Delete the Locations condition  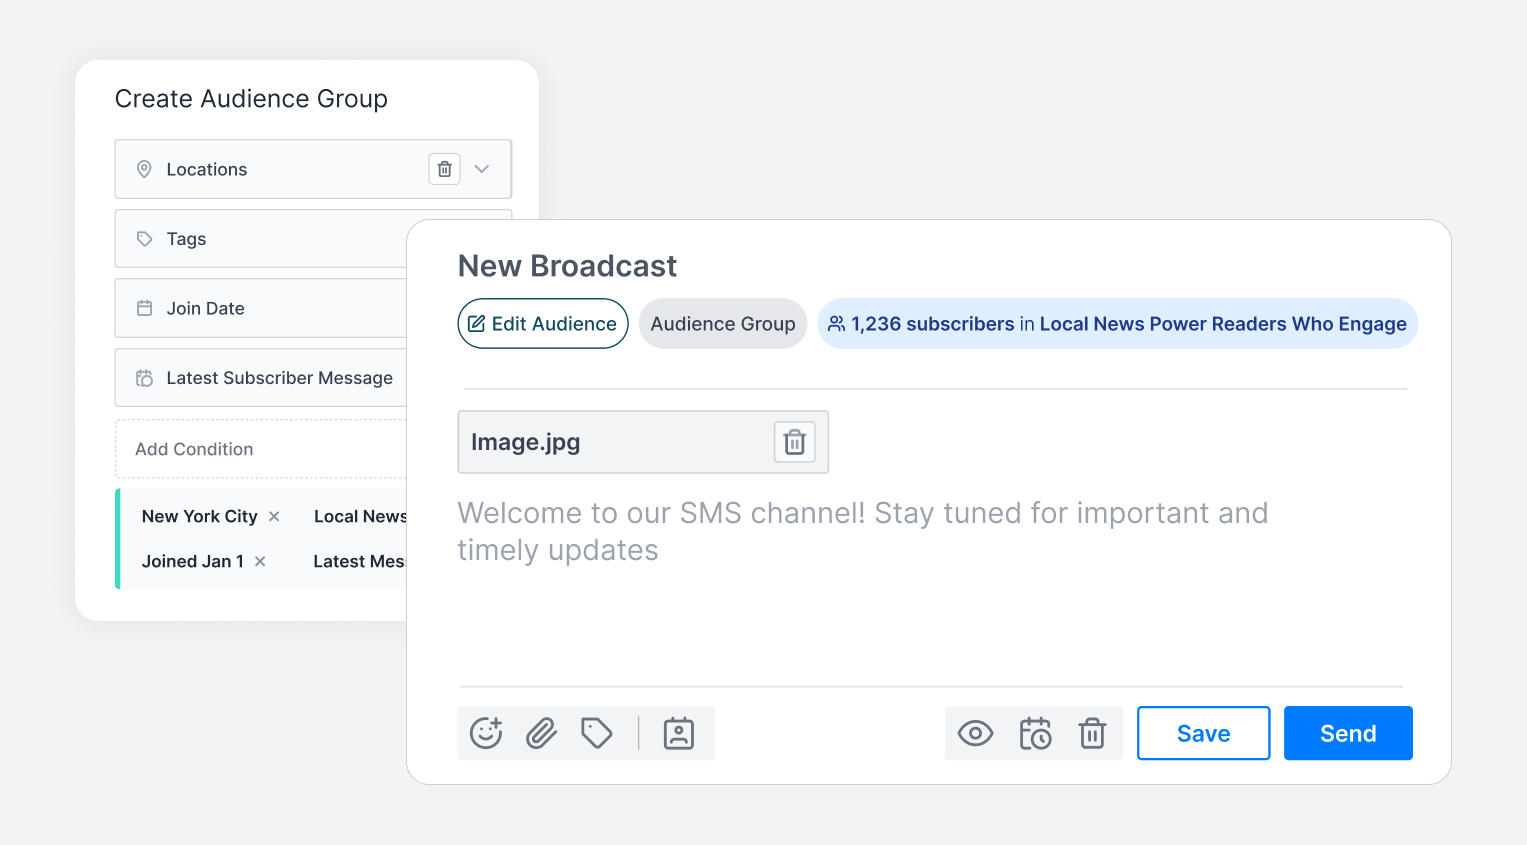[444, 169]
